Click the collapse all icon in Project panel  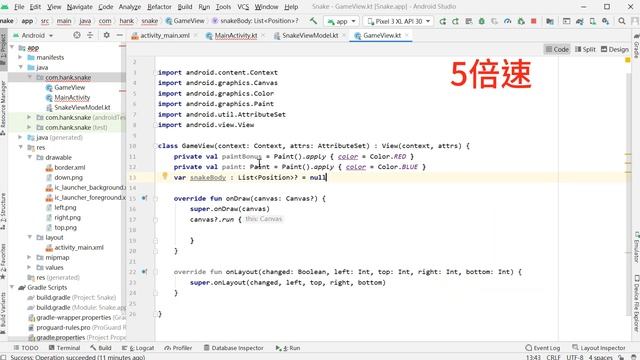(x=90, y=35)
